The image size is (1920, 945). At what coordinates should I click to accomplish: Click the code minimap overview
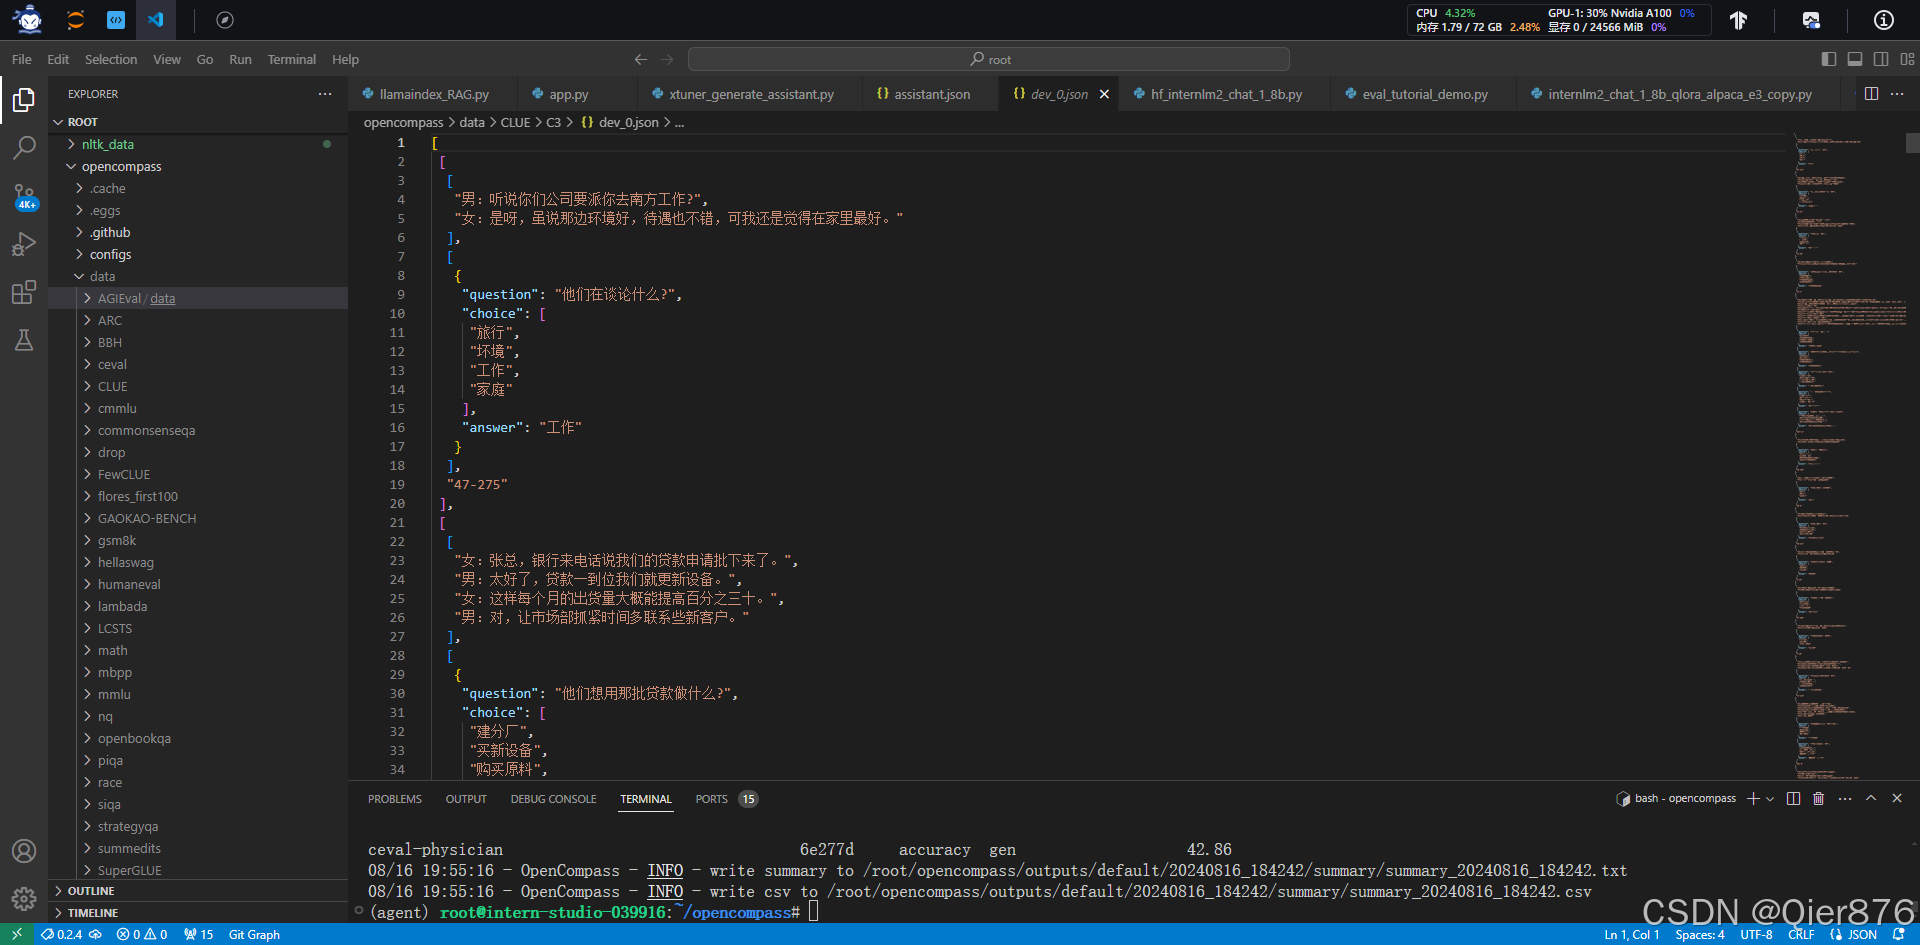point(1850,455)
